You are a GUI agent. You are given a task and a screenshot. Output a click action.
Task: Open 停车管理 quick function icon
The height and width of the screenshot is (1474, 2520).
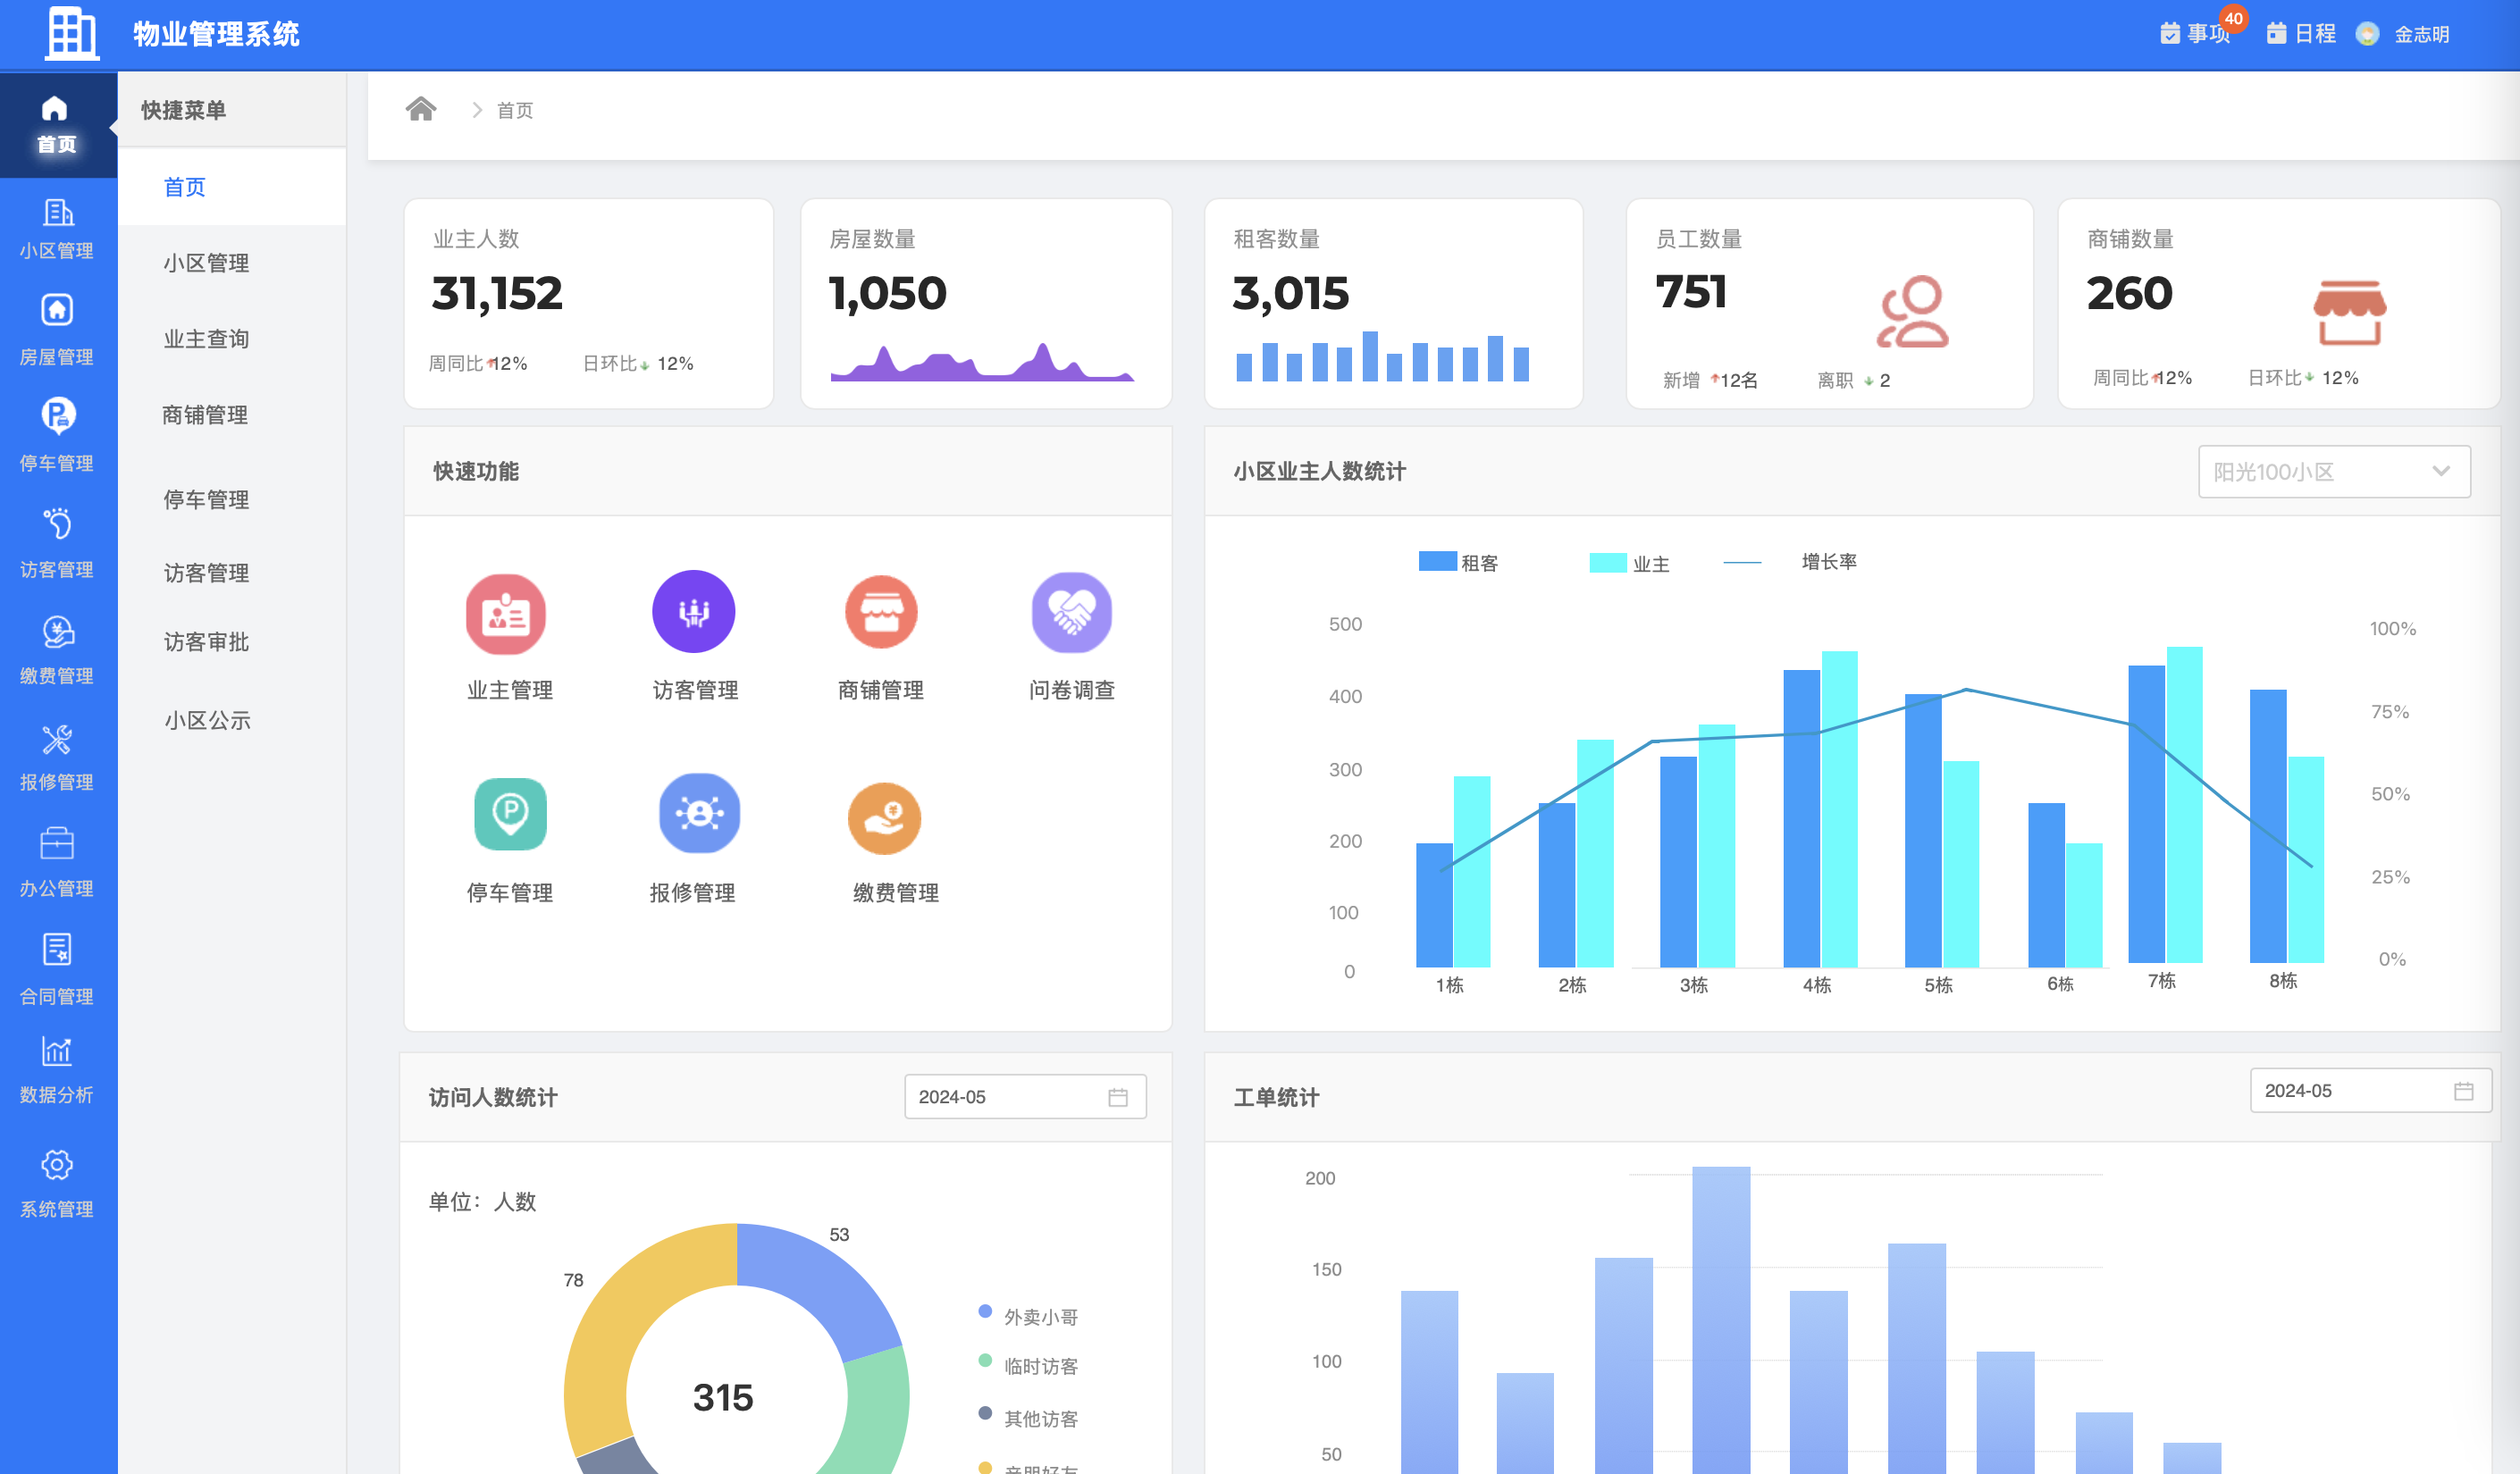(510, 814)
